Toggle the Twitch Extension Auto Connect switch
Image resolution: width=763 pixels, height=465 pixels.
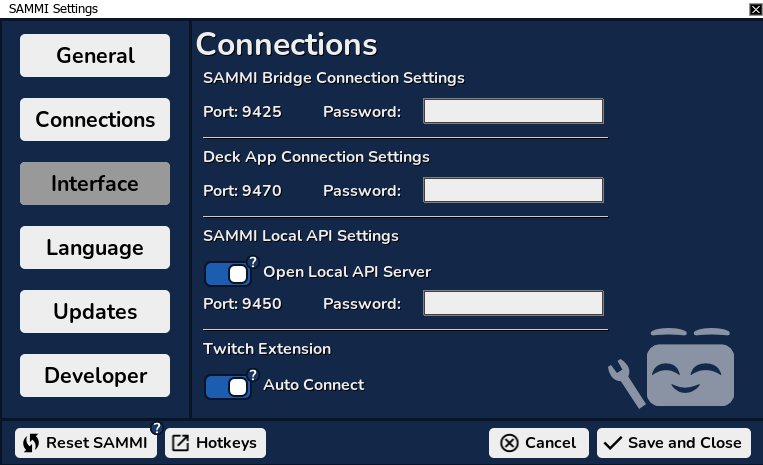(x=228, y=387)
